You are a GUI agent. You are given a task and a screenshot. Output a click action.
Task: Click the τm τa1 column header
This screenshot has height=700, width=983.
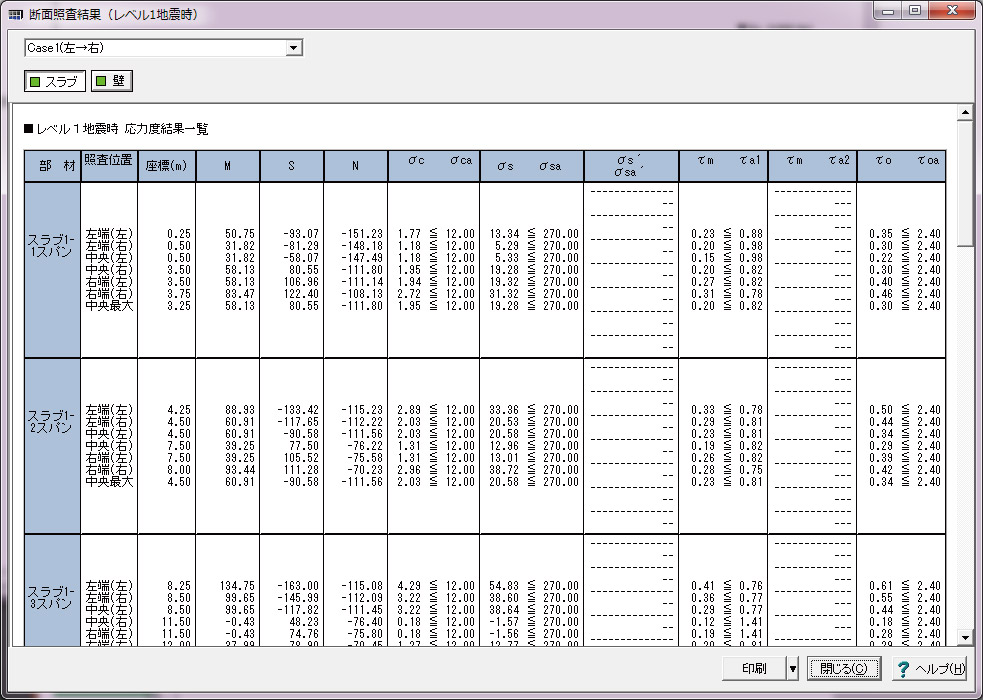point(723,166)
